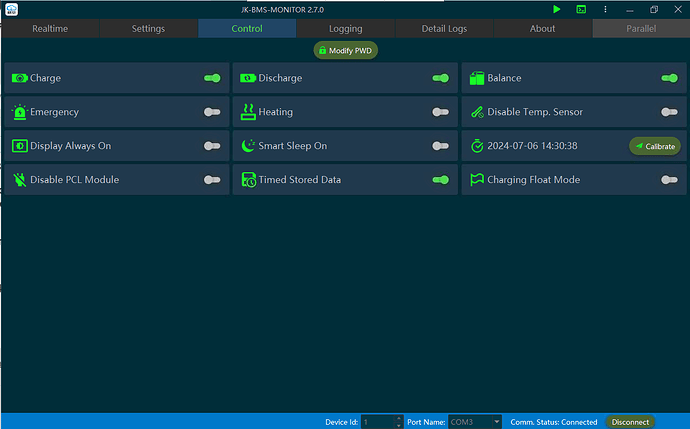Viewport: 690px width, 429px height.
Task: Click the Disable PCL Module label
Action: click(74, 180)
